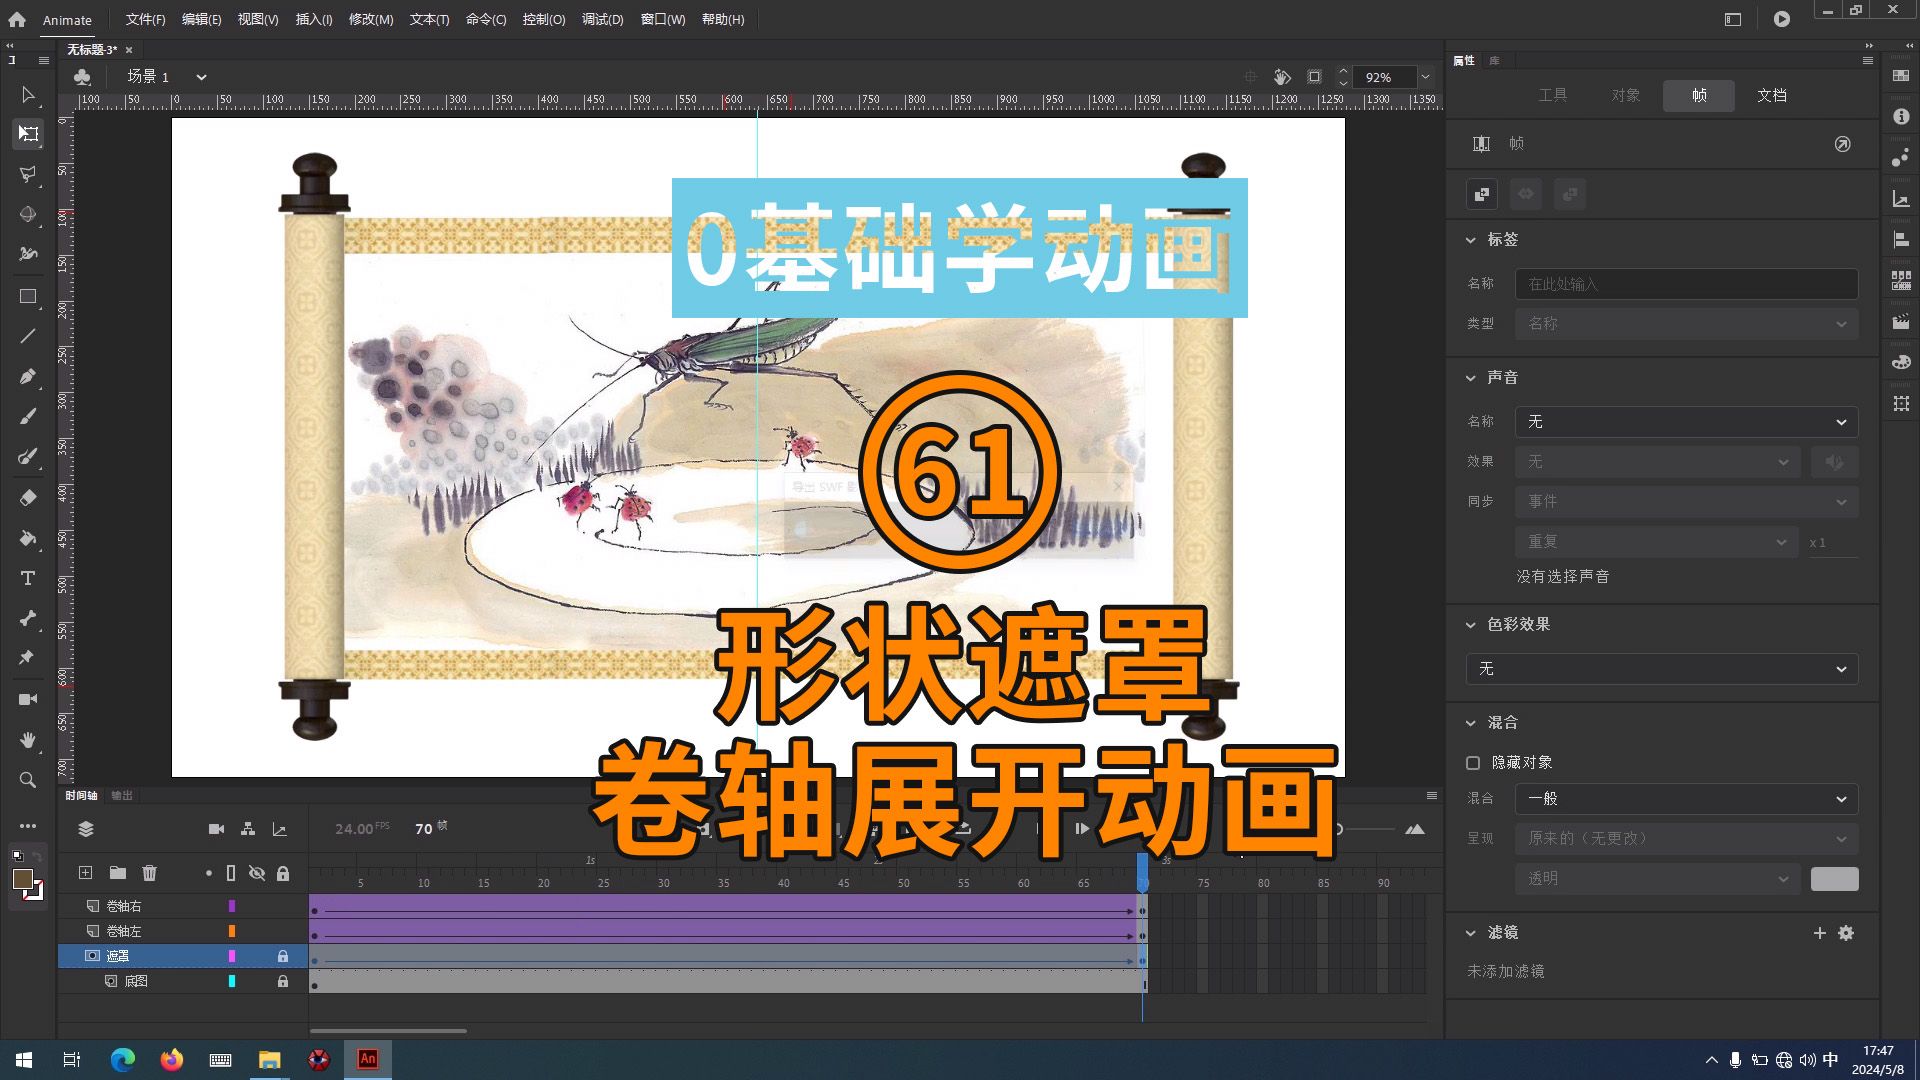Open the 修改(M) menu
Screen dimensions: 1920x1080
(x=370, y=20)
